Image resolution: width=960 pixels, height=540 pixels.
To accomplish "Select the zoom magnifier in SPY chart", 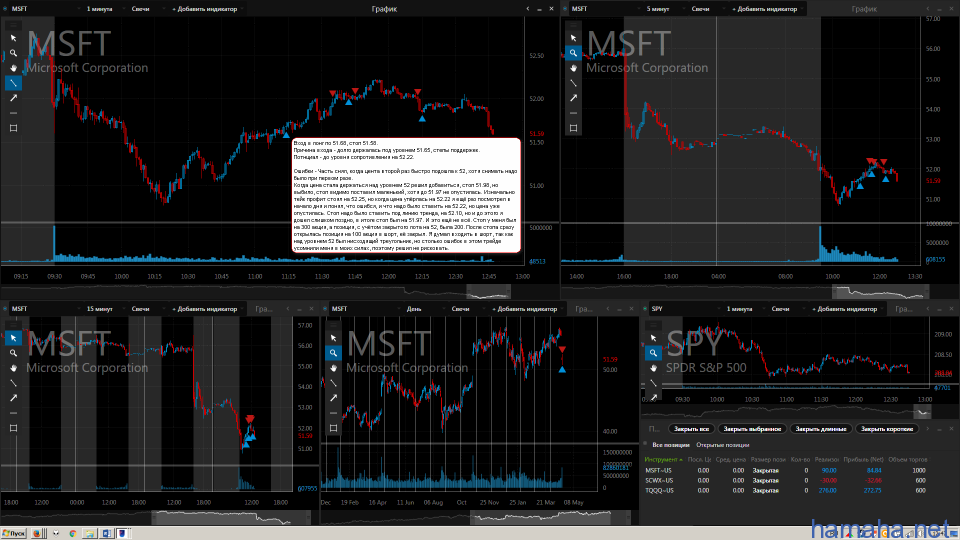I will click(x=653, y=353).
